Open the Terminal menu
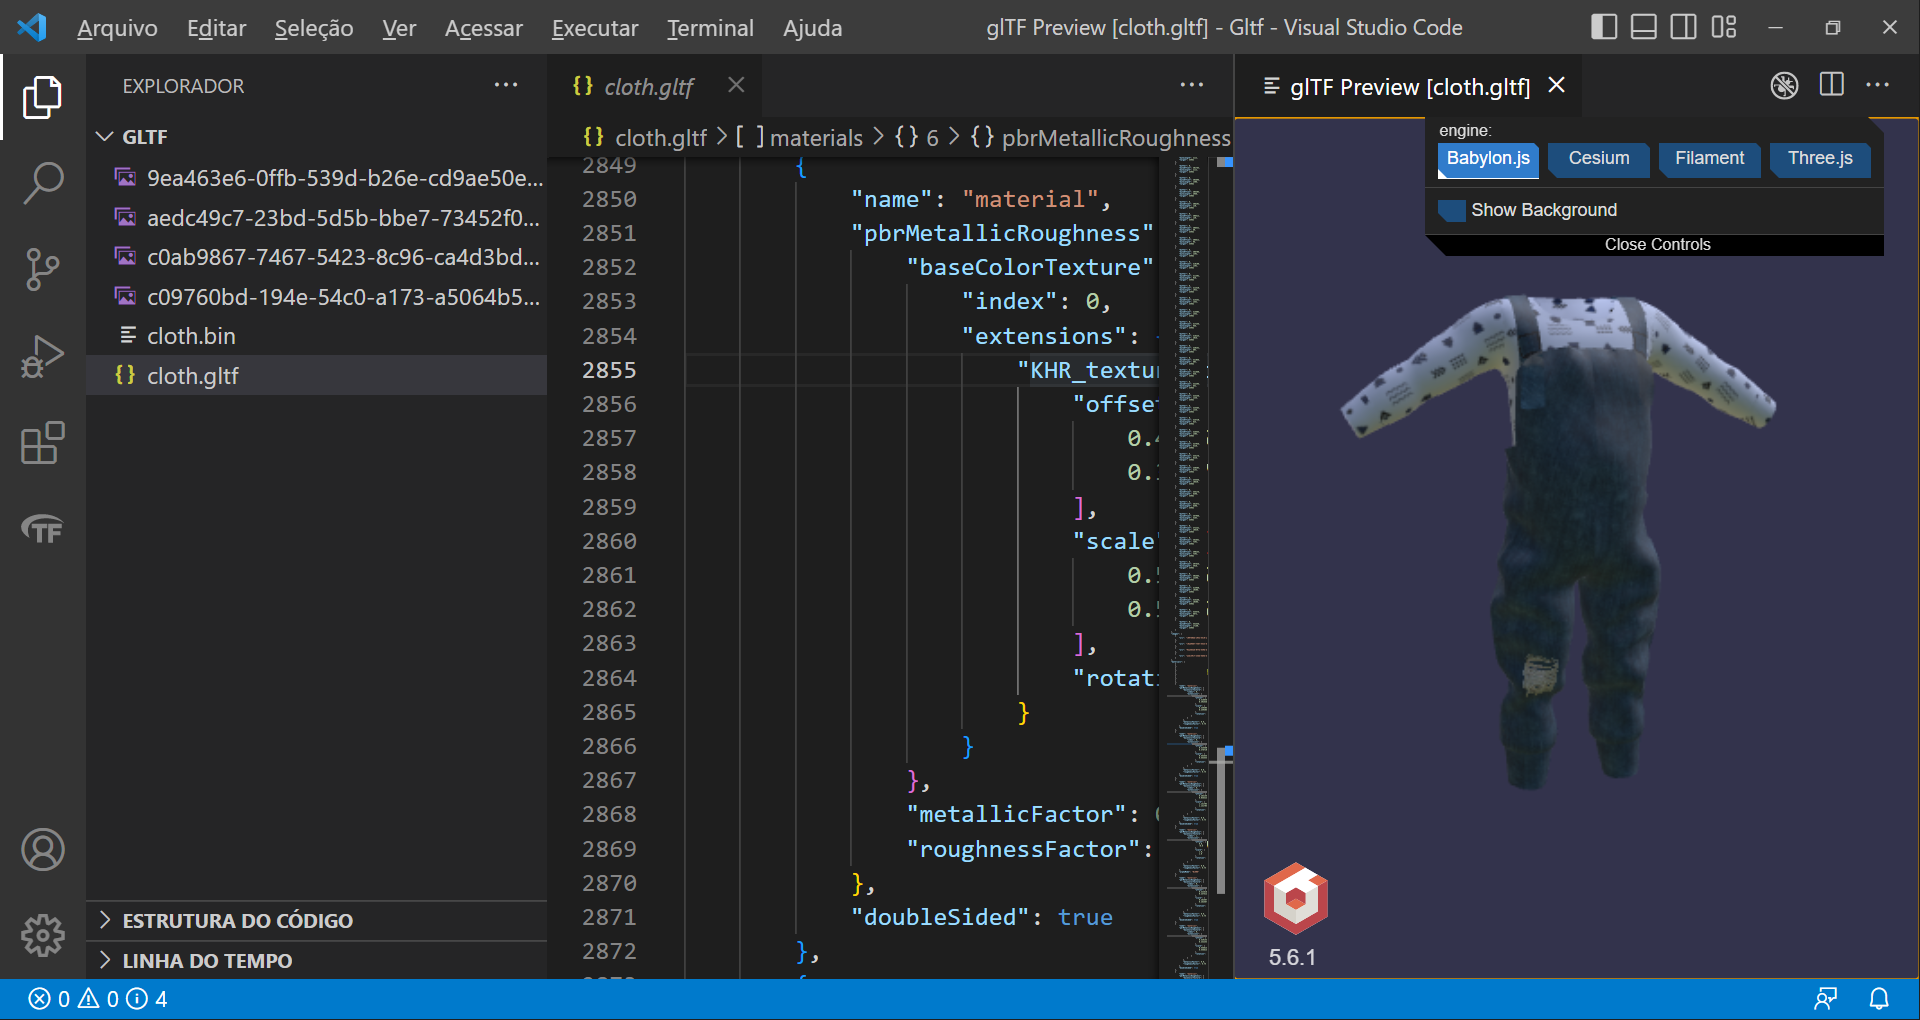 tap(710, 28)
